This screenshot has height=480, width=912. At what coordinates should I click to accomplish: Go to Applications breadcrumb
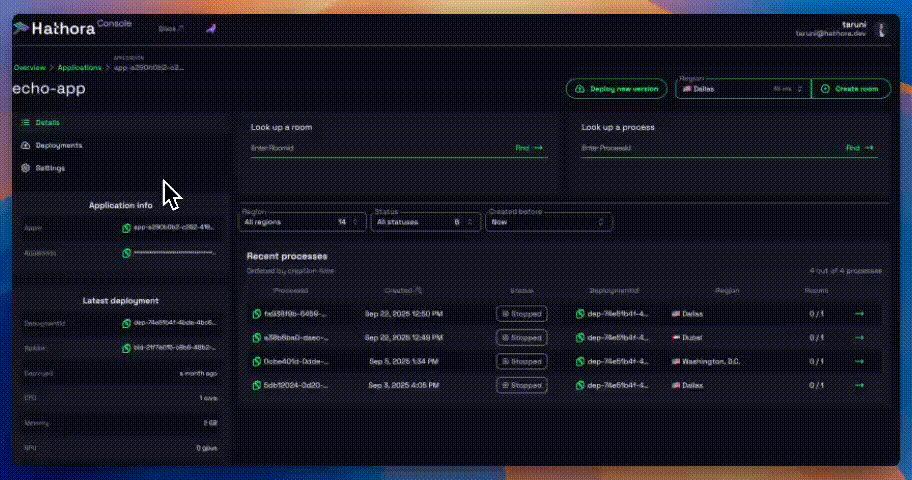coord(79,67)
